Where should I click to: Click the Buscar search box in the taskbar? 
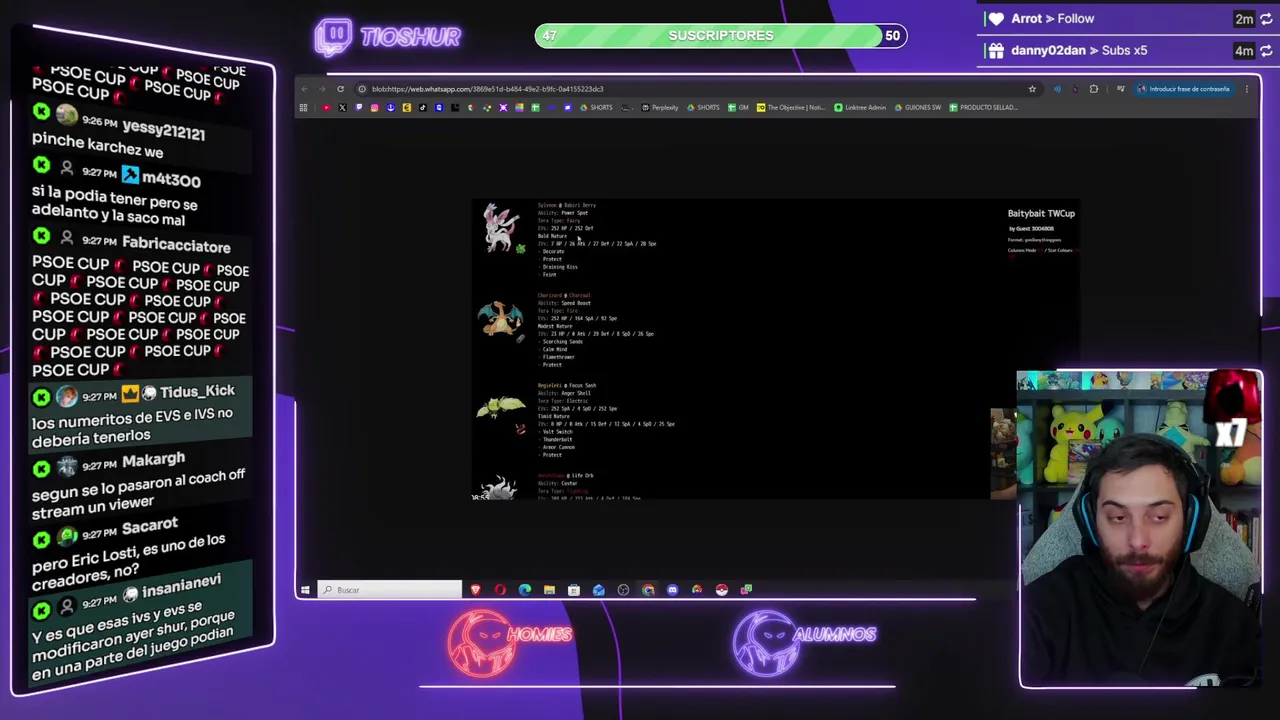tap(390, 590)
